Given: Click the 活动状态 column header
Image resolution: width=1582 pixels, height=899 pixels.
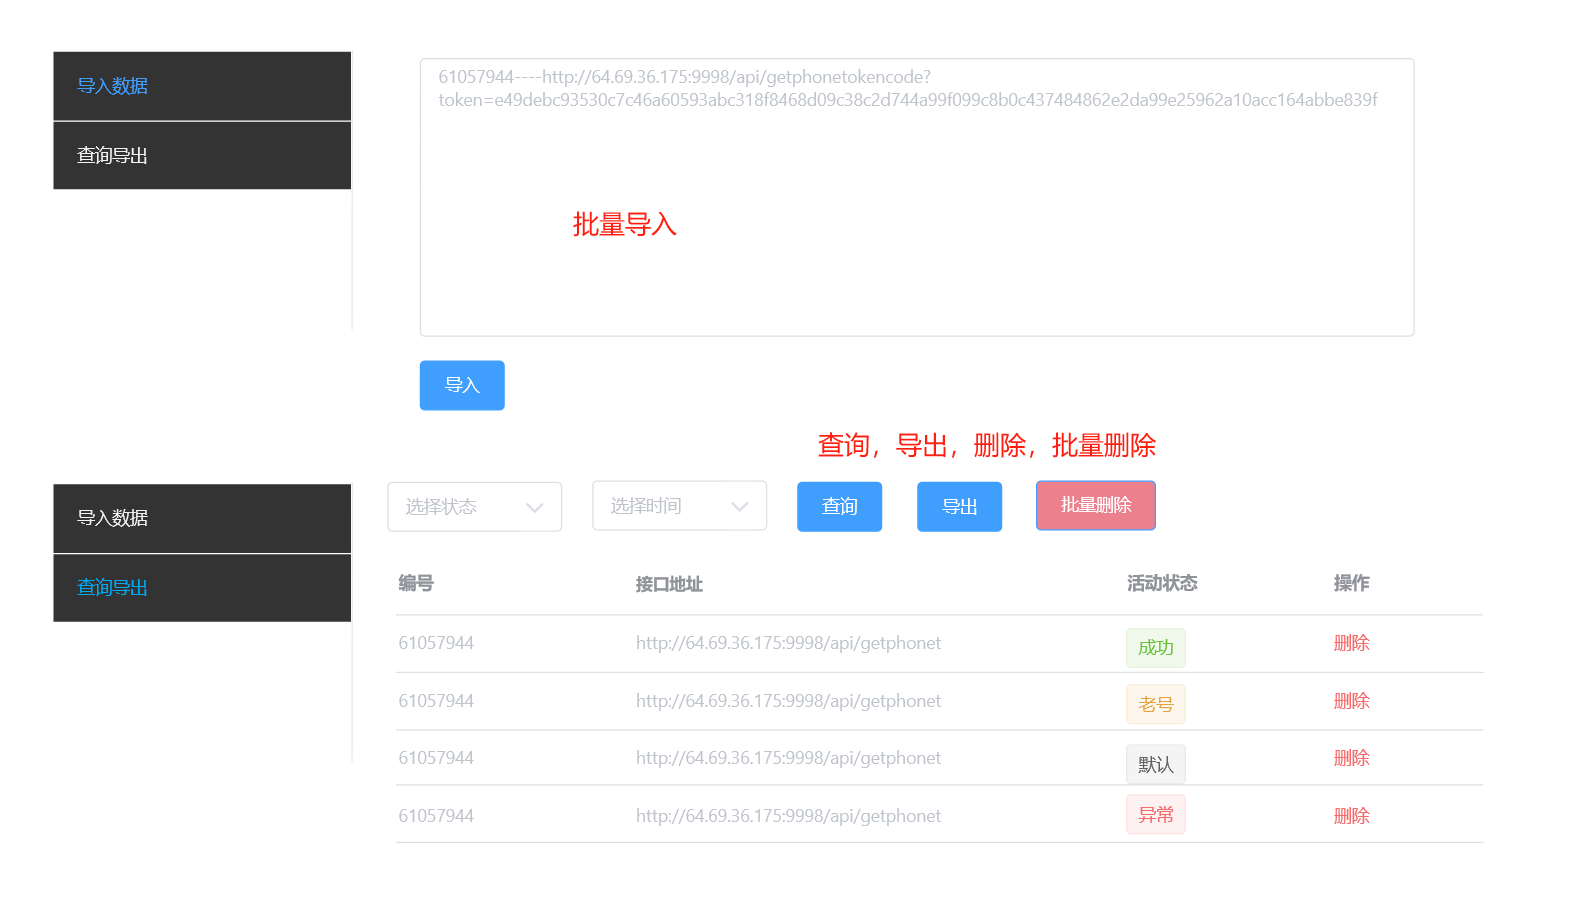Looking at the screenshot, I should coord(1161,583).
